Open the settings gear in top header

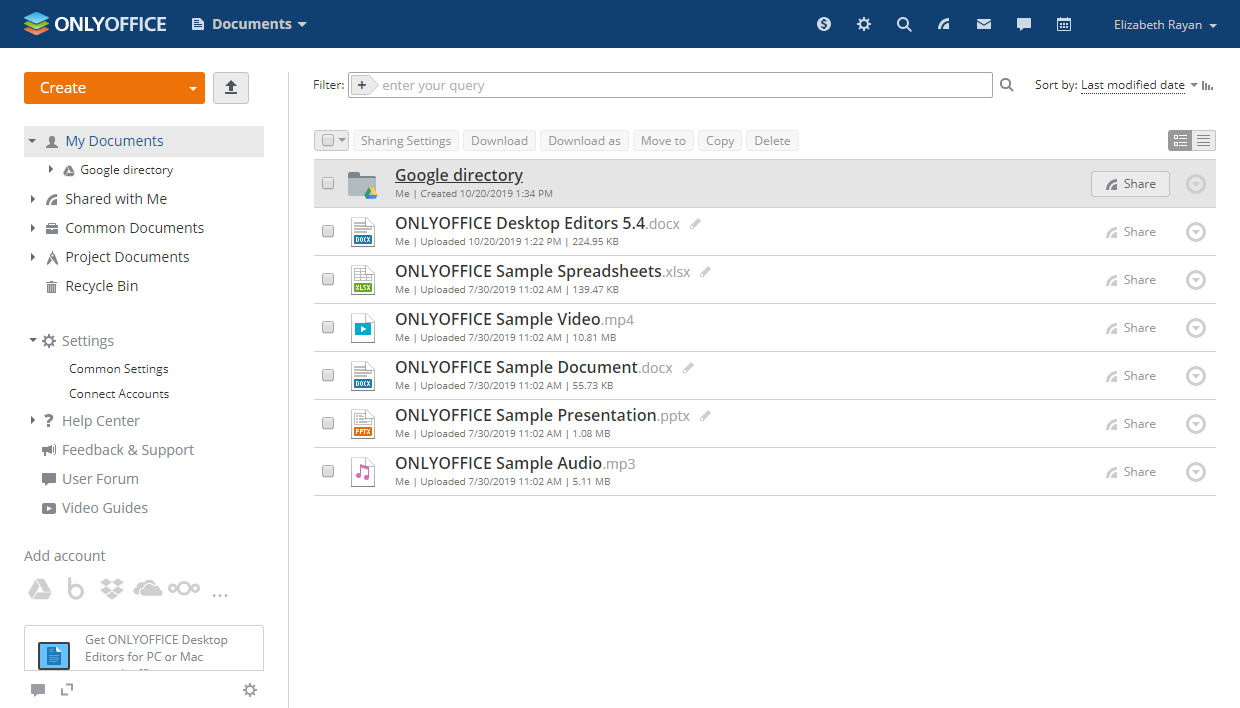pyautogui.click(x=864, y=24)
